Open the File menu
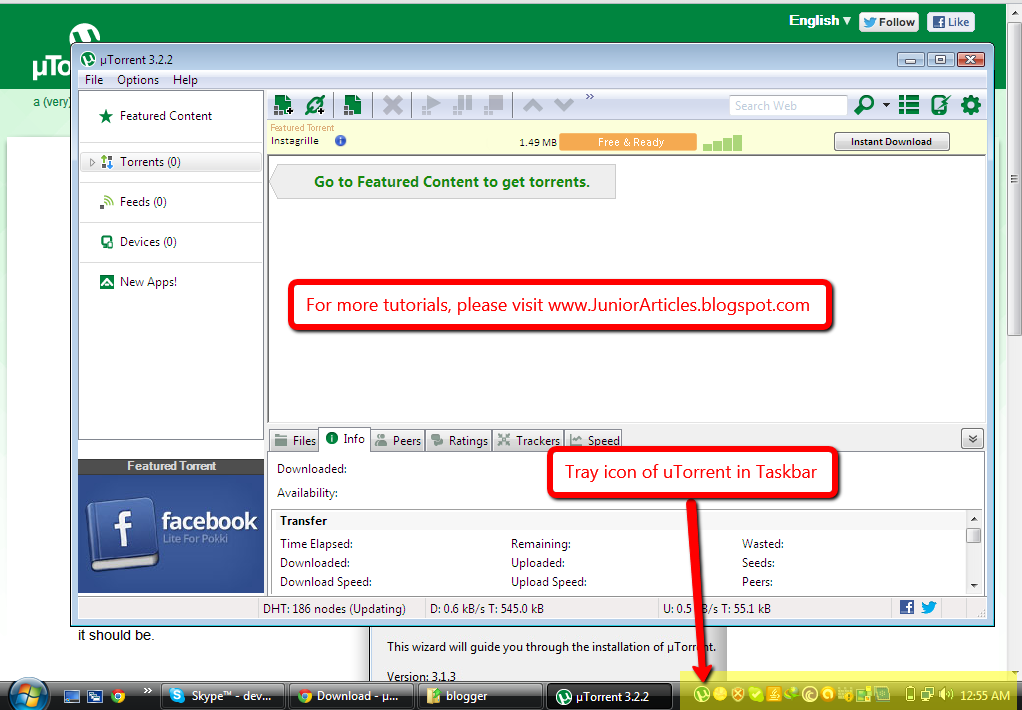The width and height of the screenshot is (1022, 710). pos(94,80)
